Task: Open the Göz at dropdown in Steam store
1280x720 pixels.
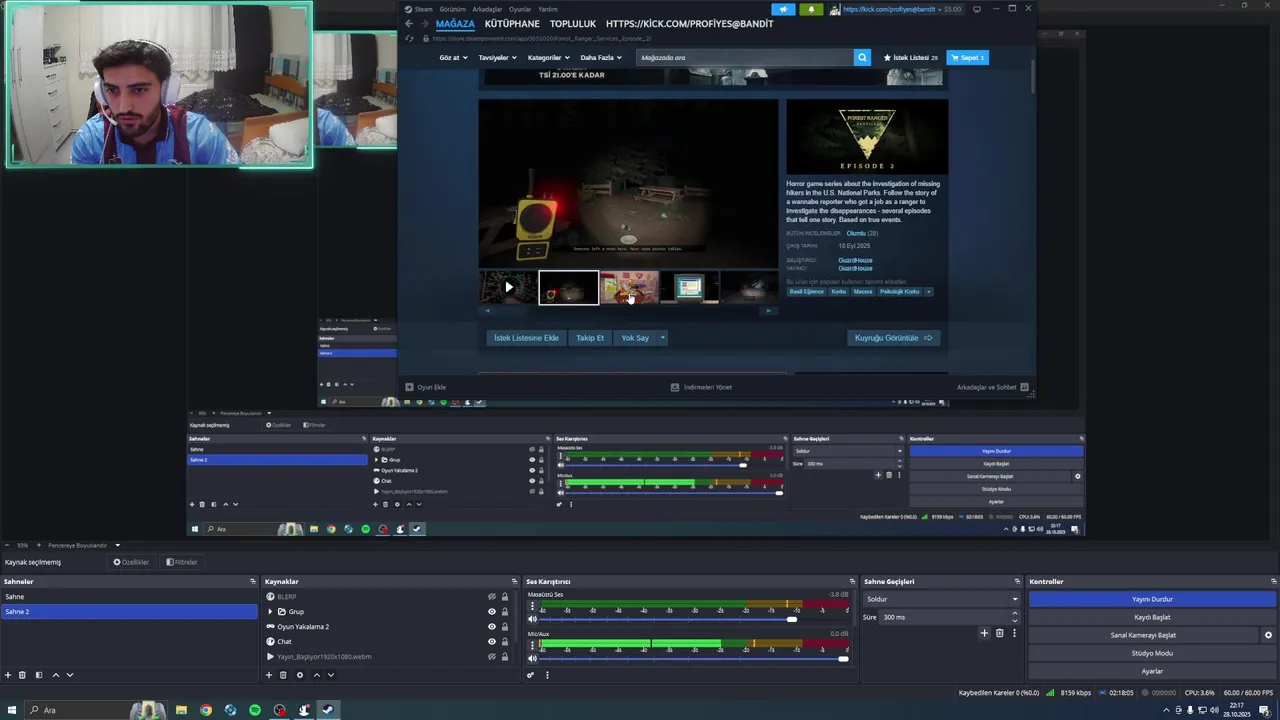Action: (x=453, y=58)
